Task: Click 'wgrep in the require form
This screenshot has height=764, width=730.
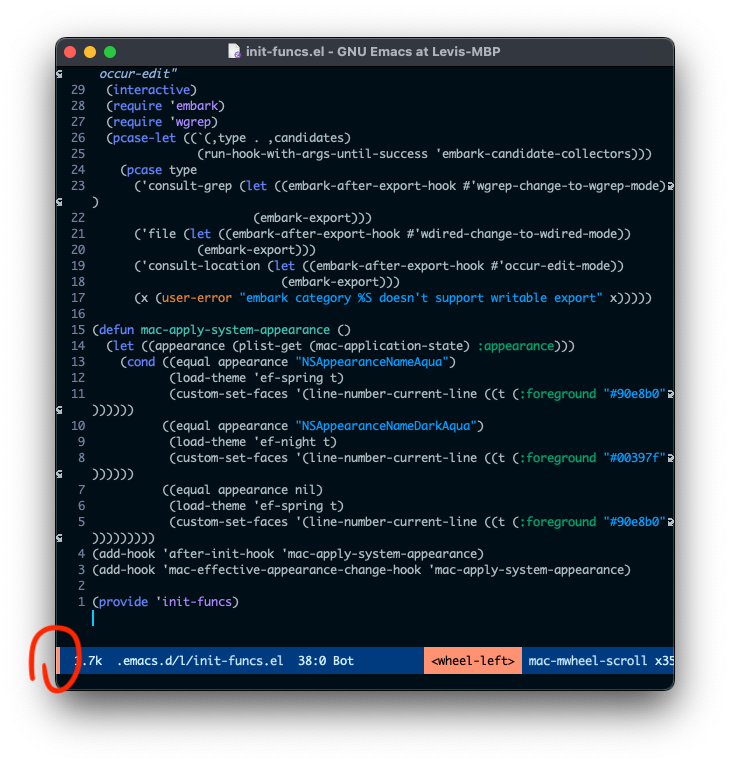Action: click(190, 122)
